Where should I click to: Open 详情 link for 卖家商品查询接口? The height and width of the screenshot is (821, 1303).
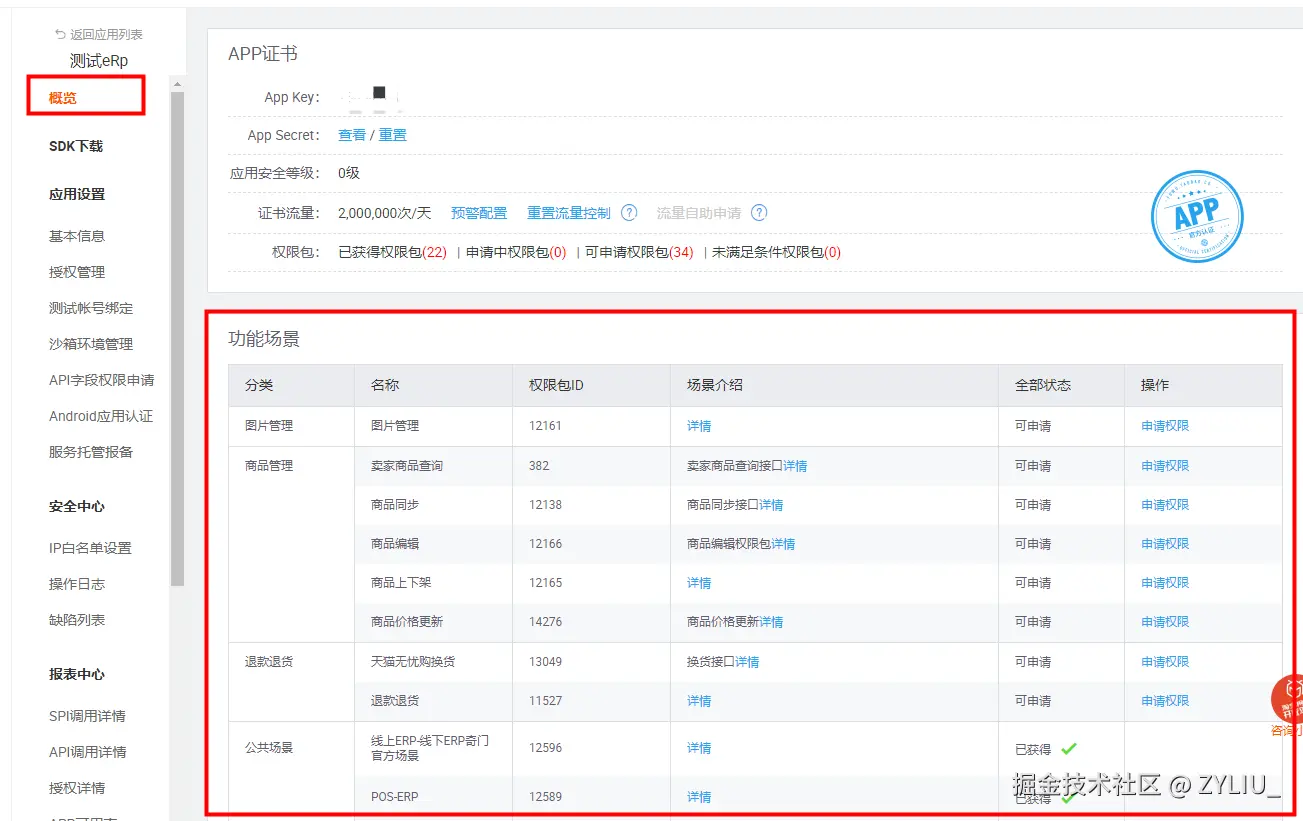coord(795,466)
